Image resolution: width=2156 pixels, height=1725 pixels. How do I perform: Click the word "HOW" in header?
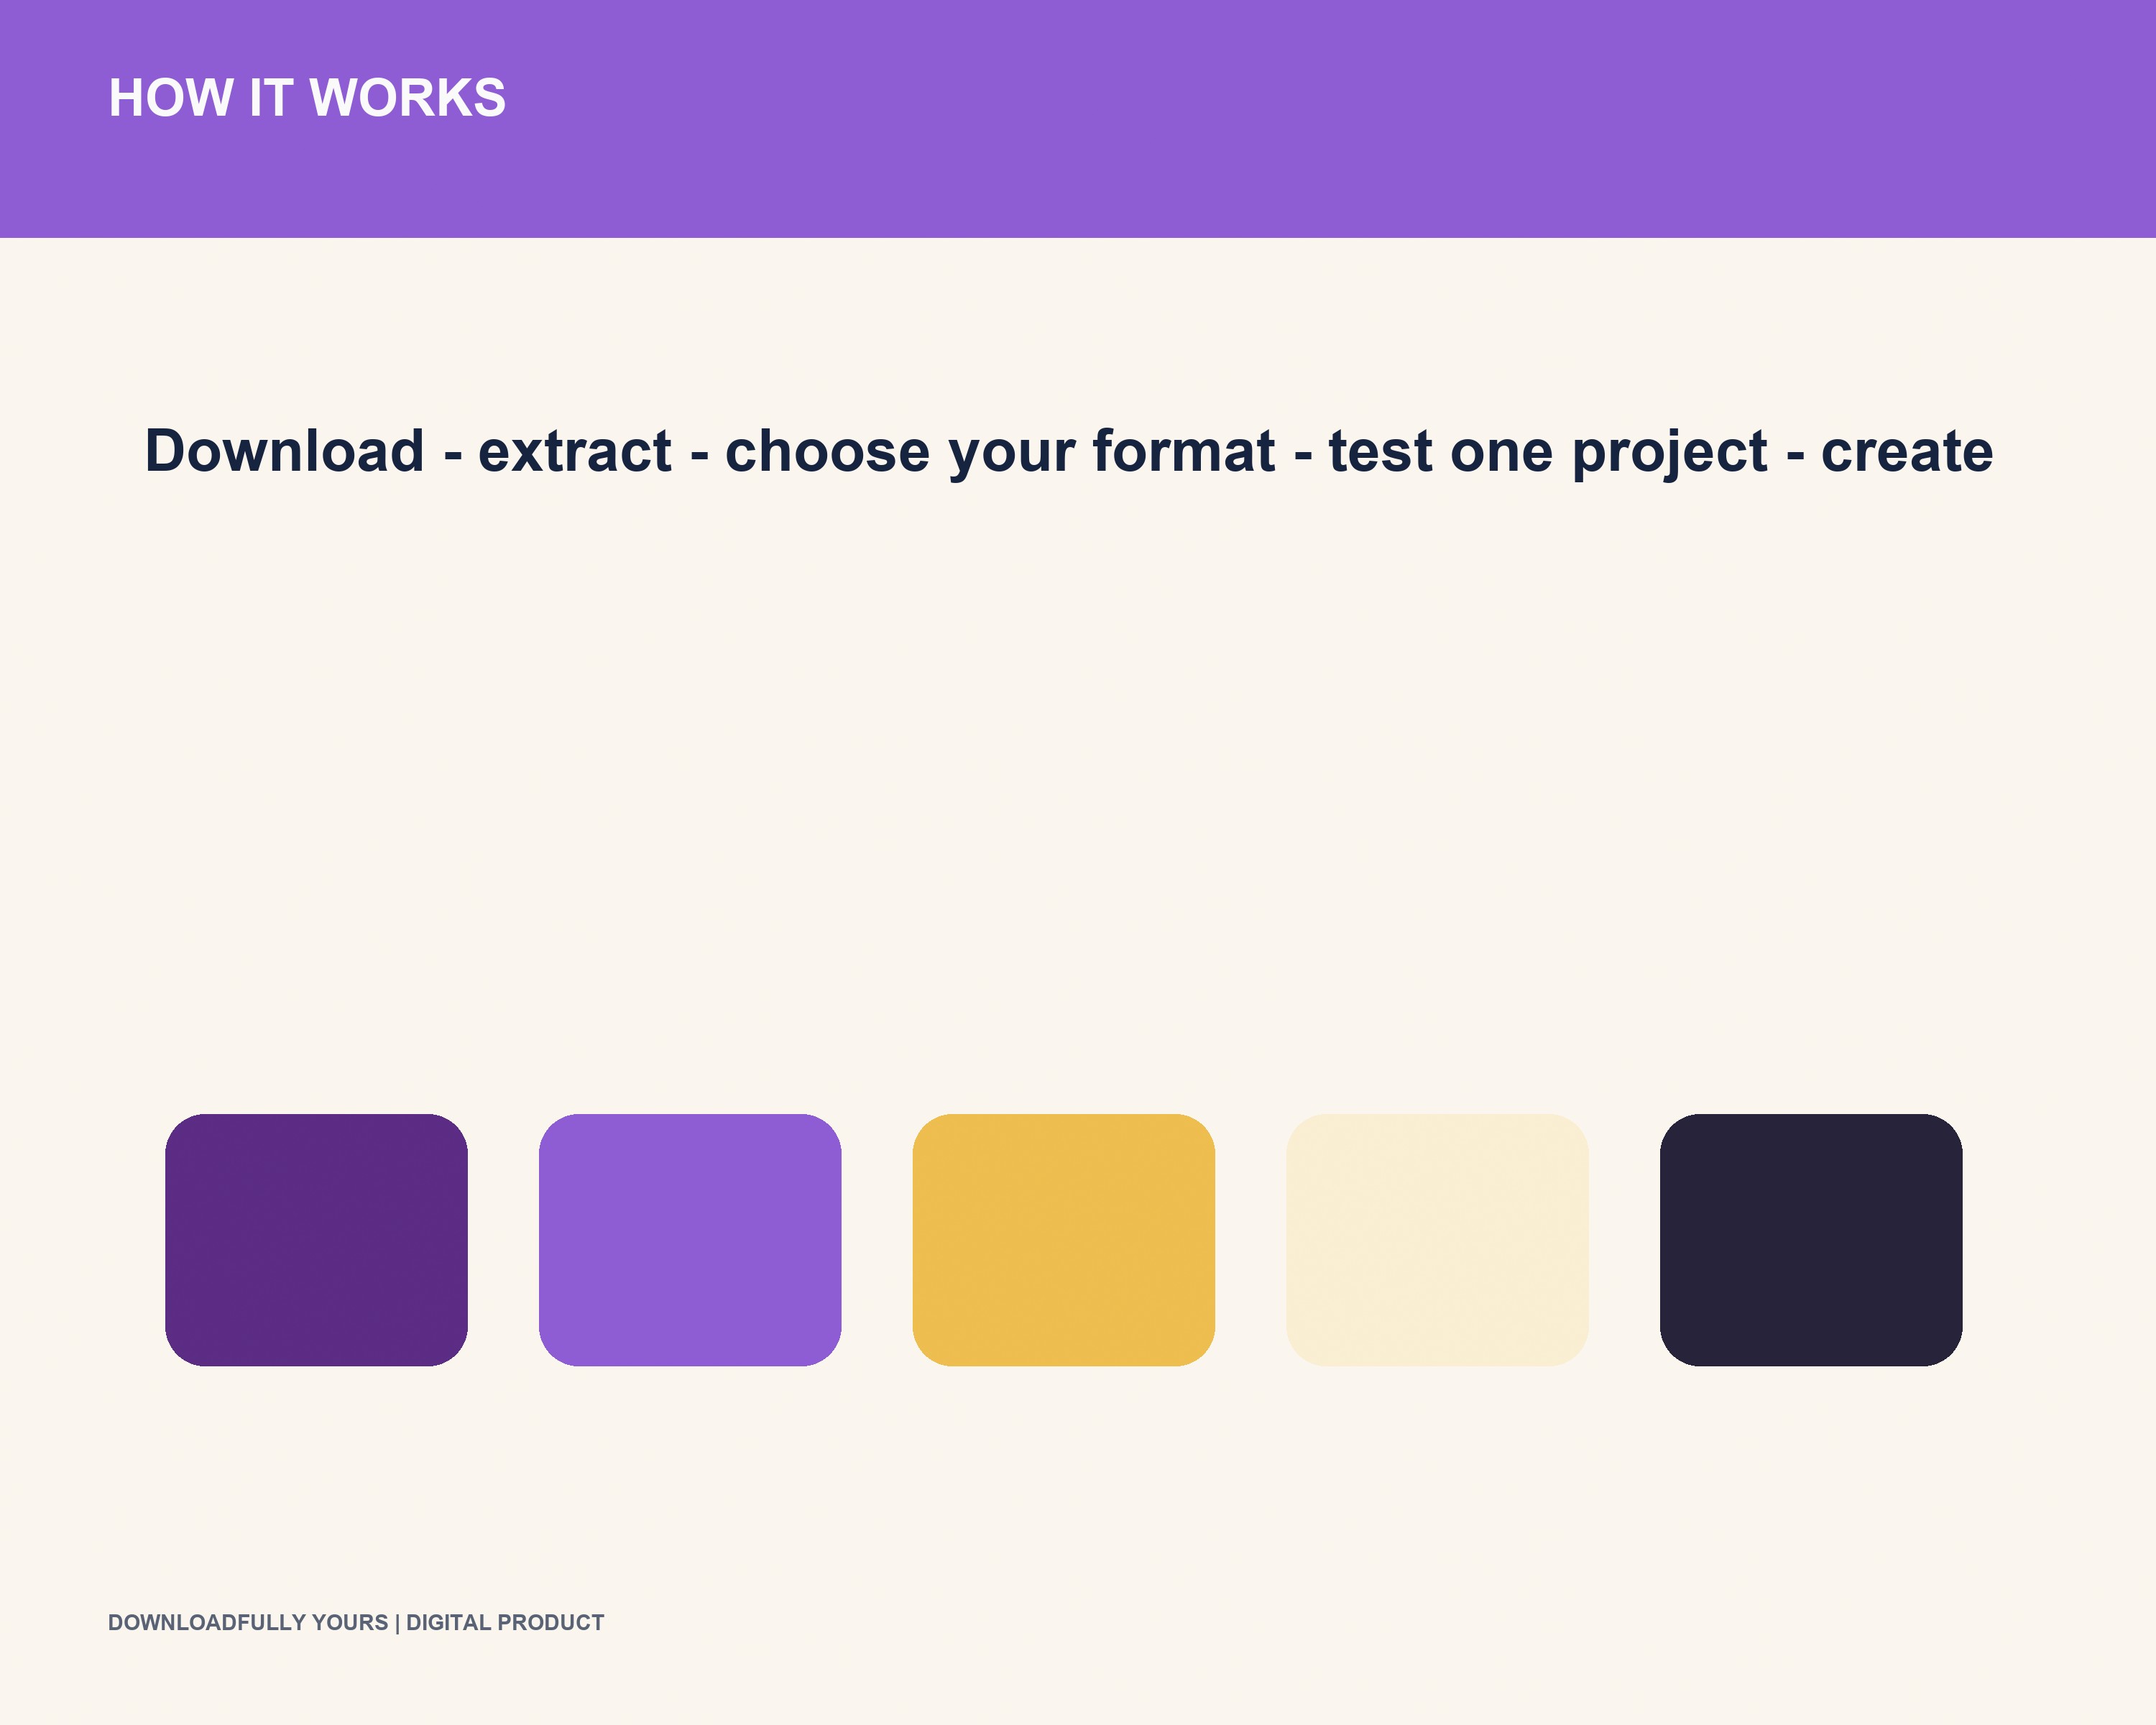pos(171,98)
